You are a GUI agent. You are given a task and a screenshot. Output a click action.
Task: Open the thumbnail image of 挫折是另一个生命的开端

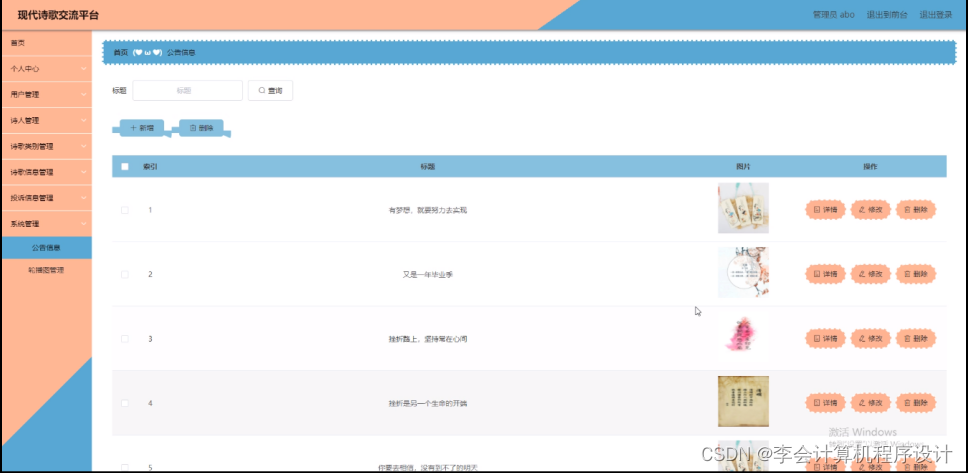743,401
